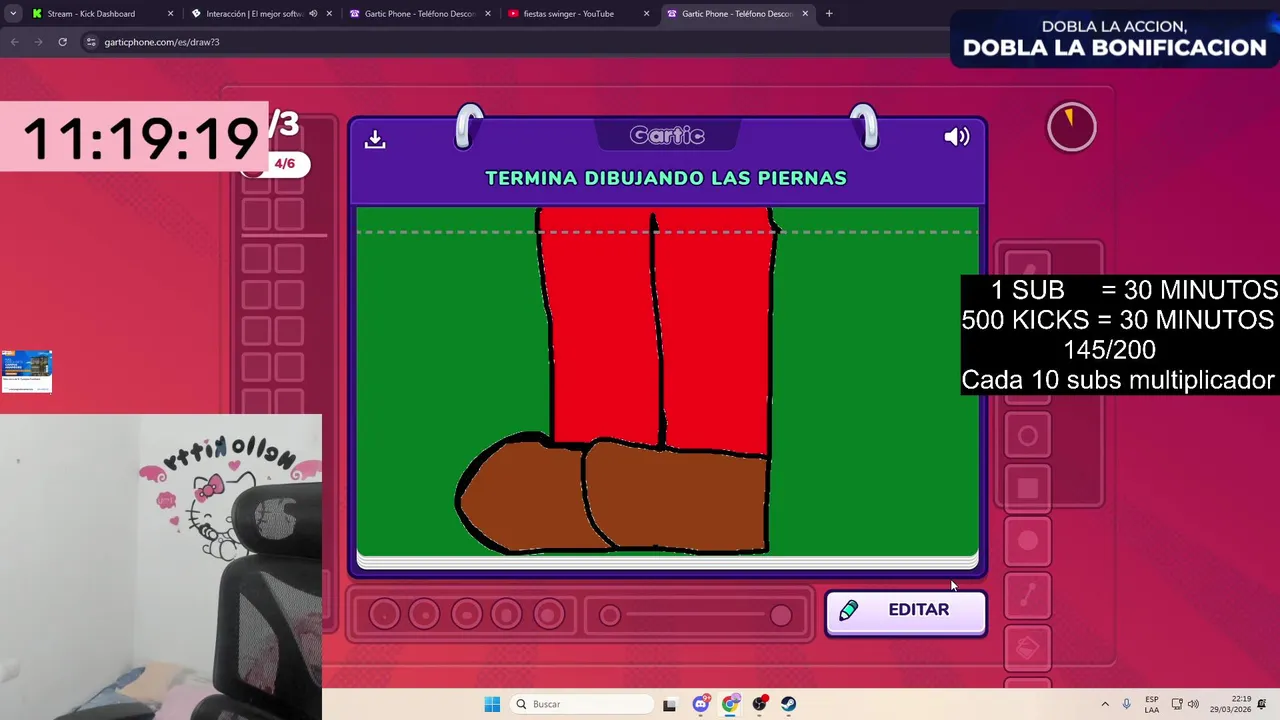Open the Windows Start menu
This screenshot has width=1280, height=720.
click(x=492, y=704)
